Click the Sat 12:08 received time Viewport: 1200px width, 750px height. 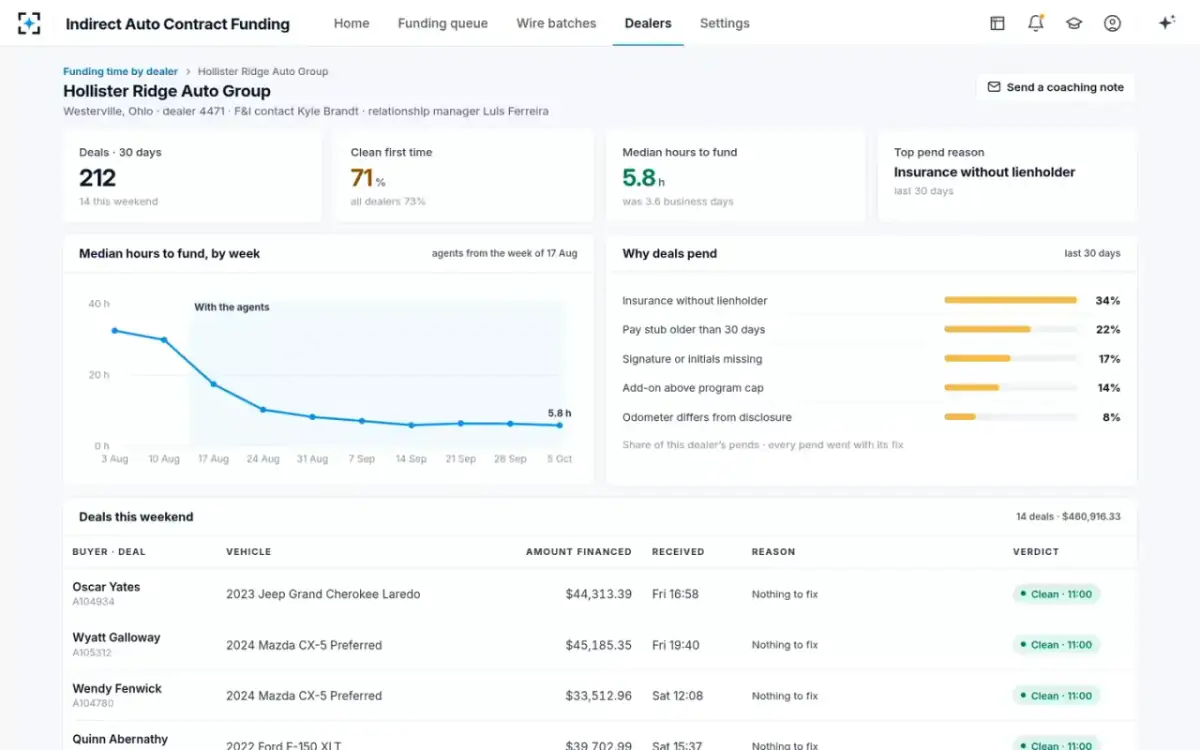click(677, 696)
